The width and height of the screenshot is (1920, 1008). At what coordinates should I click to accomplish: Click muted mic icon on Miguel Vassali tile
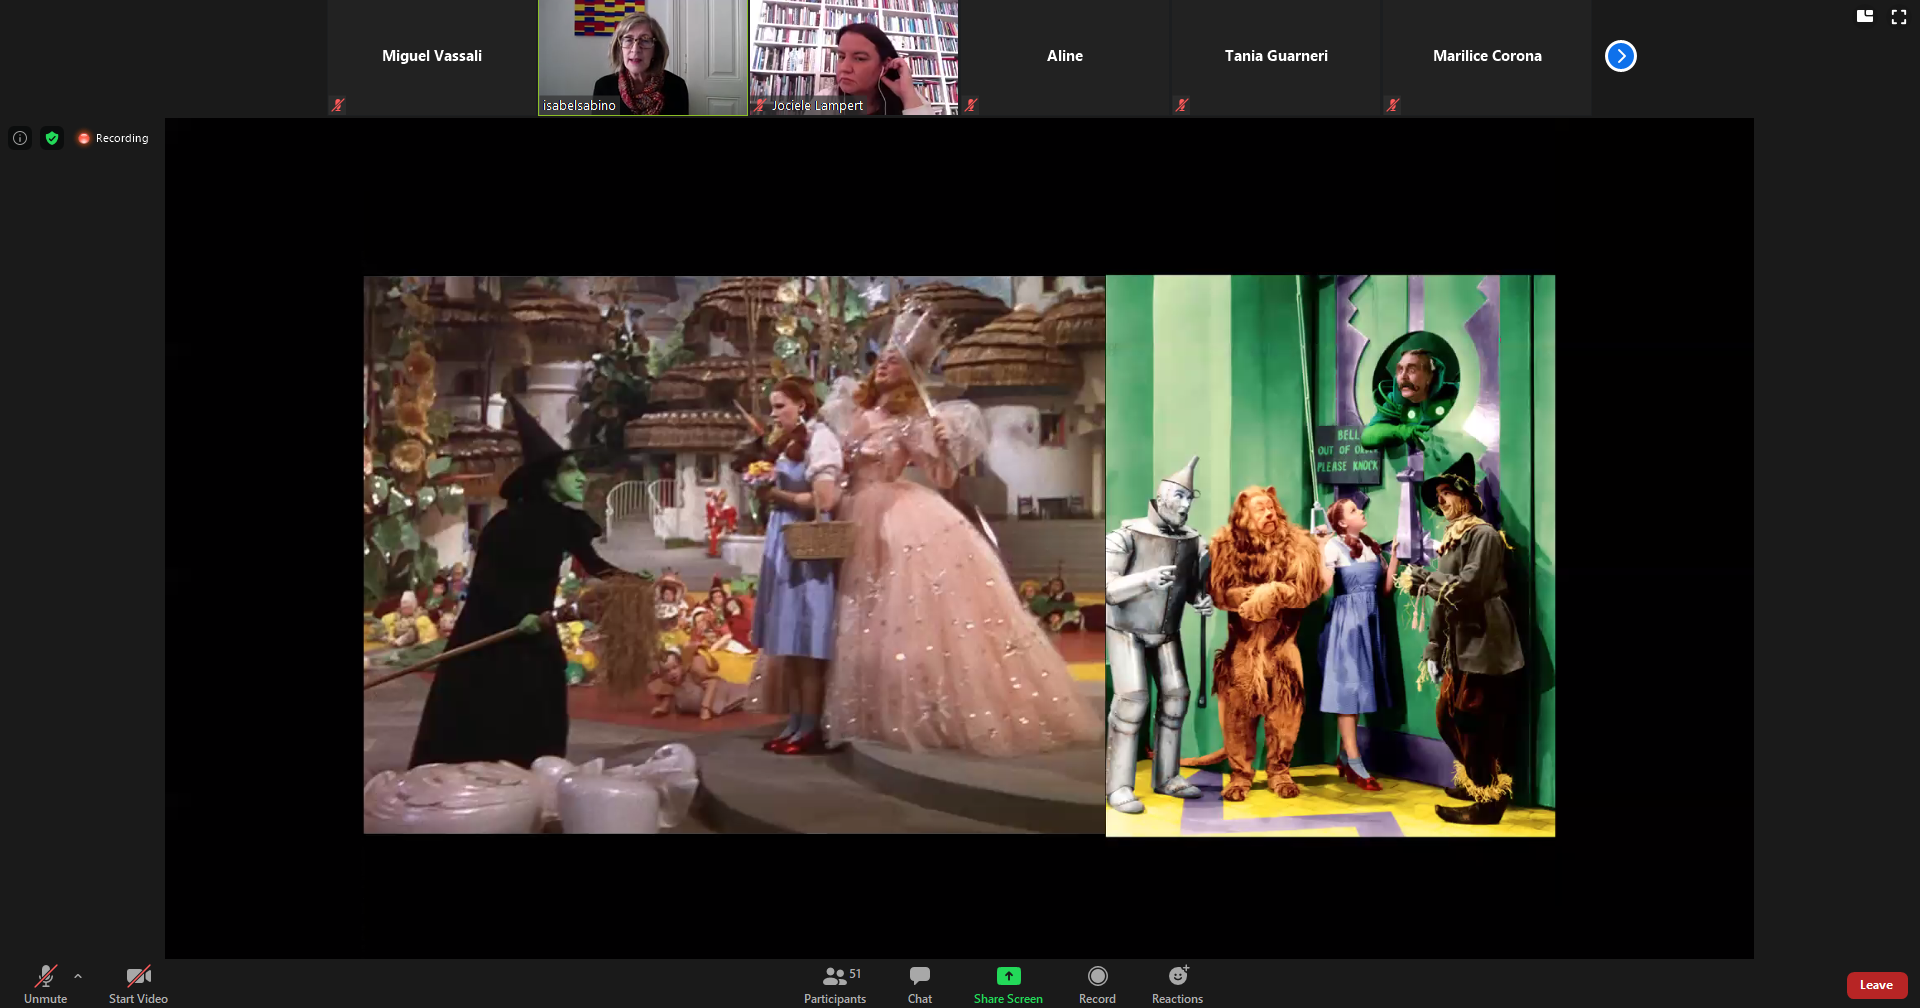point(338,105)
